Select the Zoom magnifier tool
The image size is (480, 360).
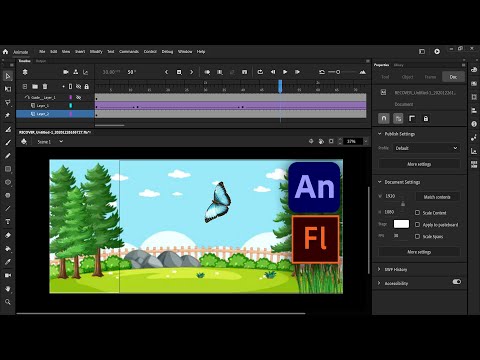(x=8, y=302)
